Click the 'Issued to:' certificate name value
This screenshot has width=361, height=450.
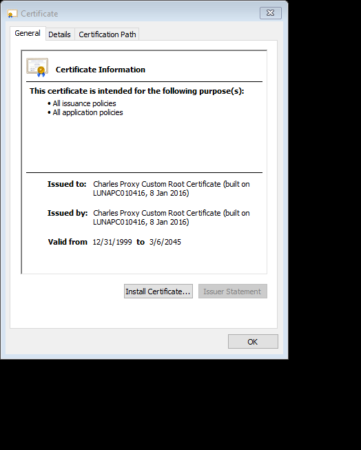[x=171, y=189]
